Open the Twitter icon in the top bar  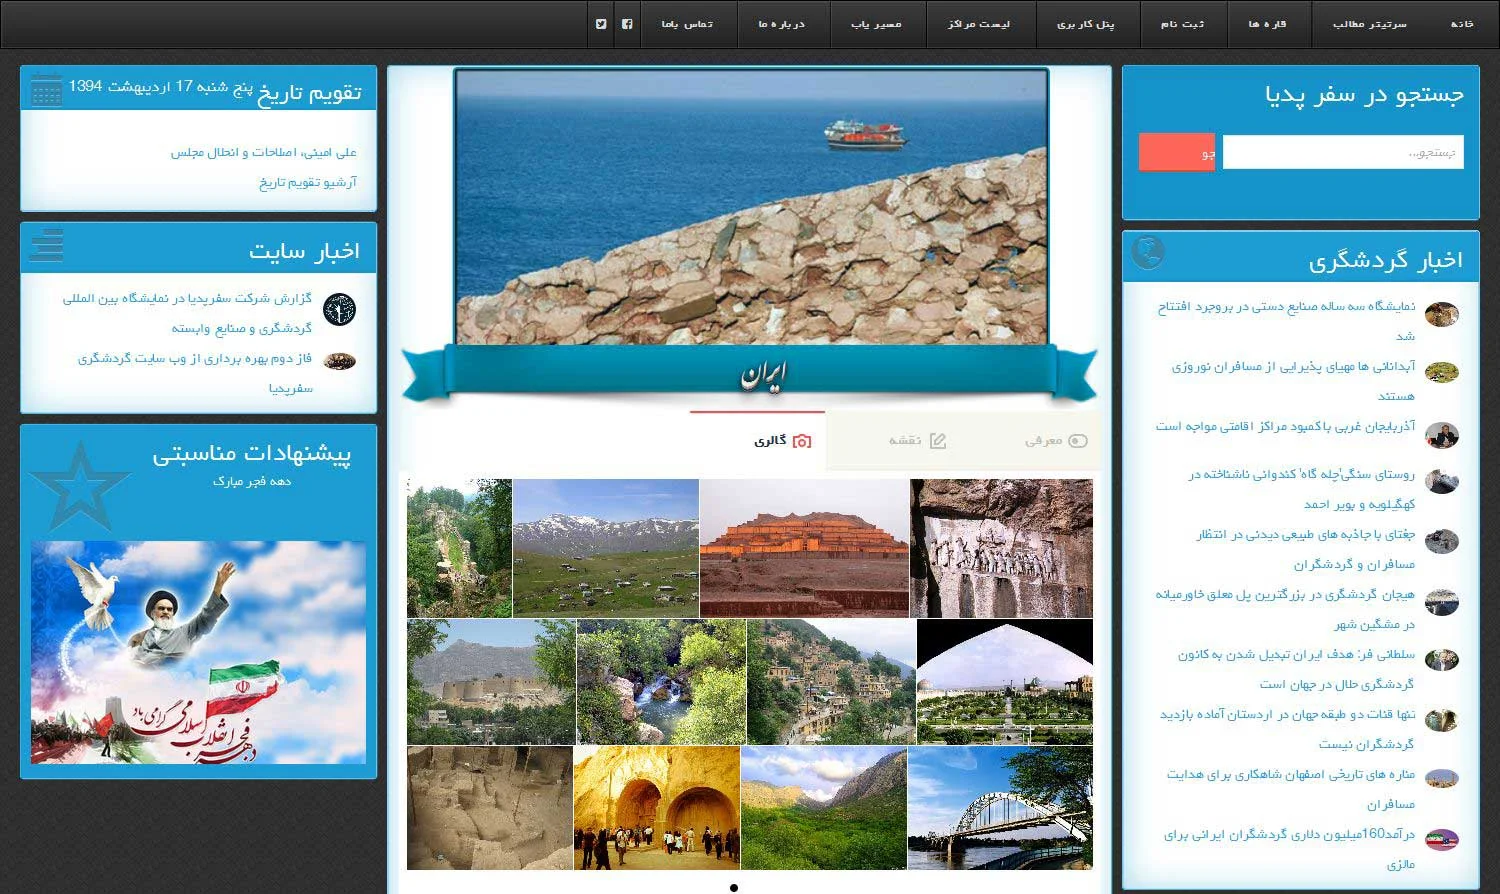coord(601,24)
